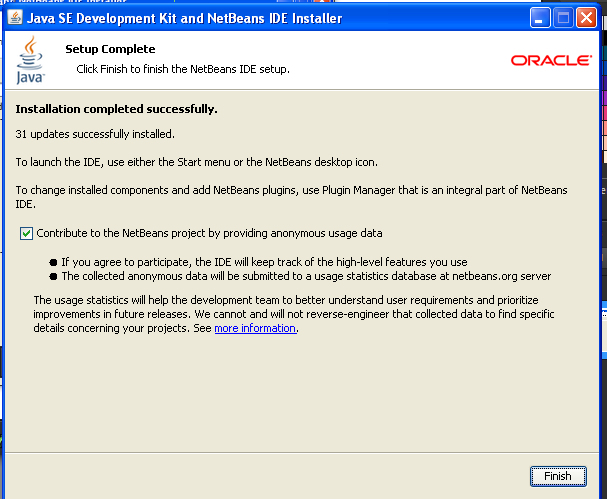Viewport: 607px width, 499px height.
Task: Click the 'Contribute to the NetBeans project' label
Action: [210, 233]
